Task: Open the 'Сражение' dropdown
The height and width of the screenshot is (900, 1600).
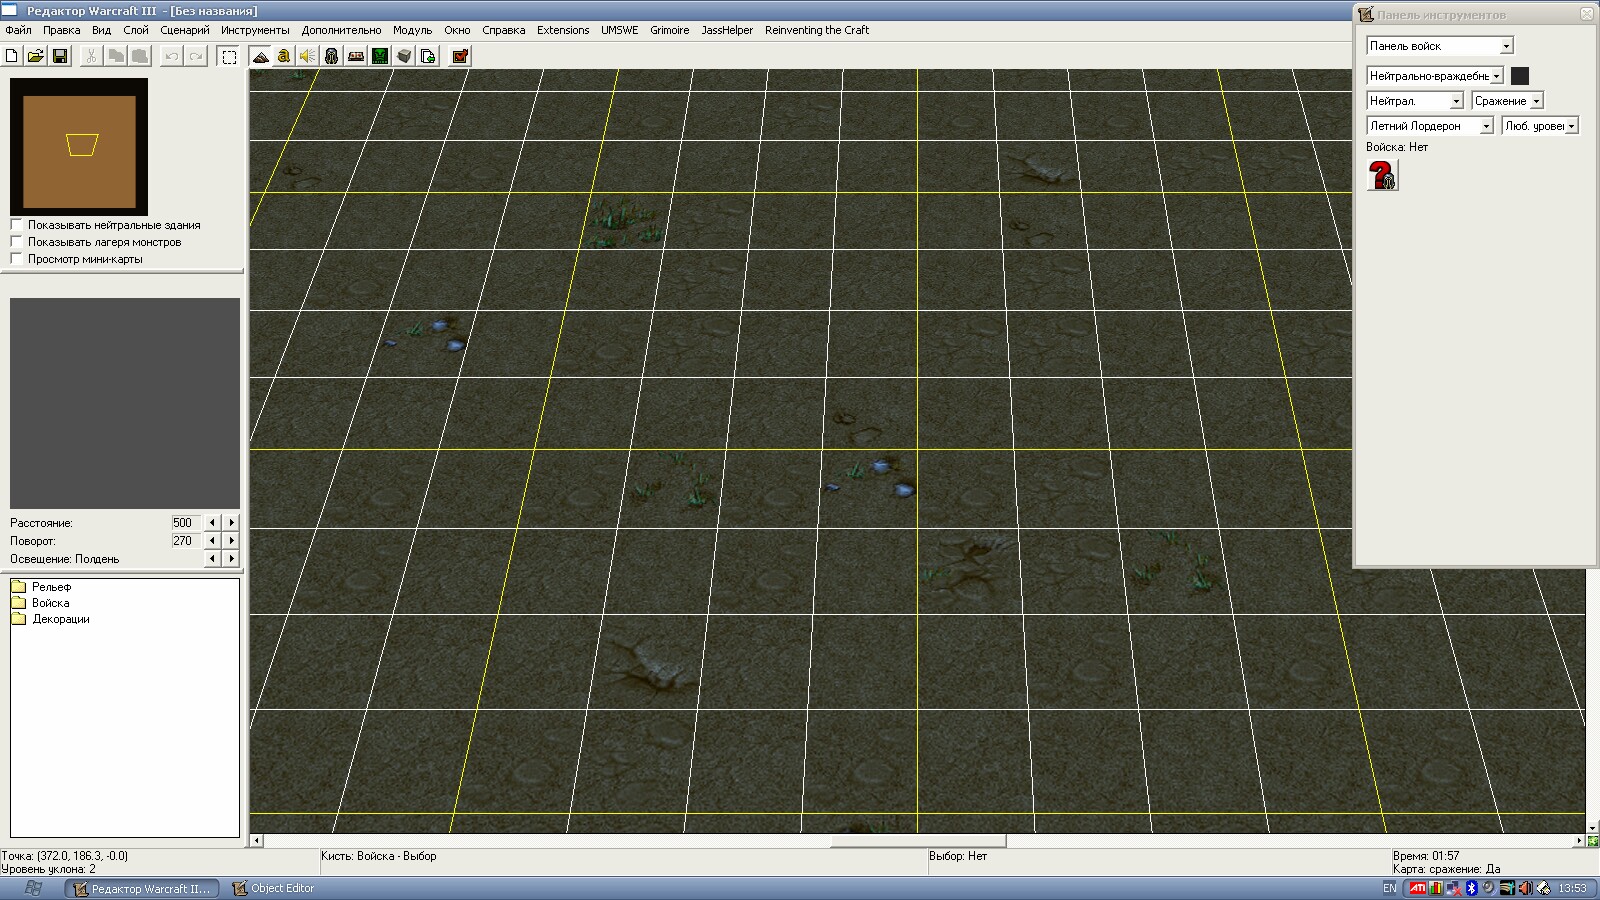Action: (1508, 101)
